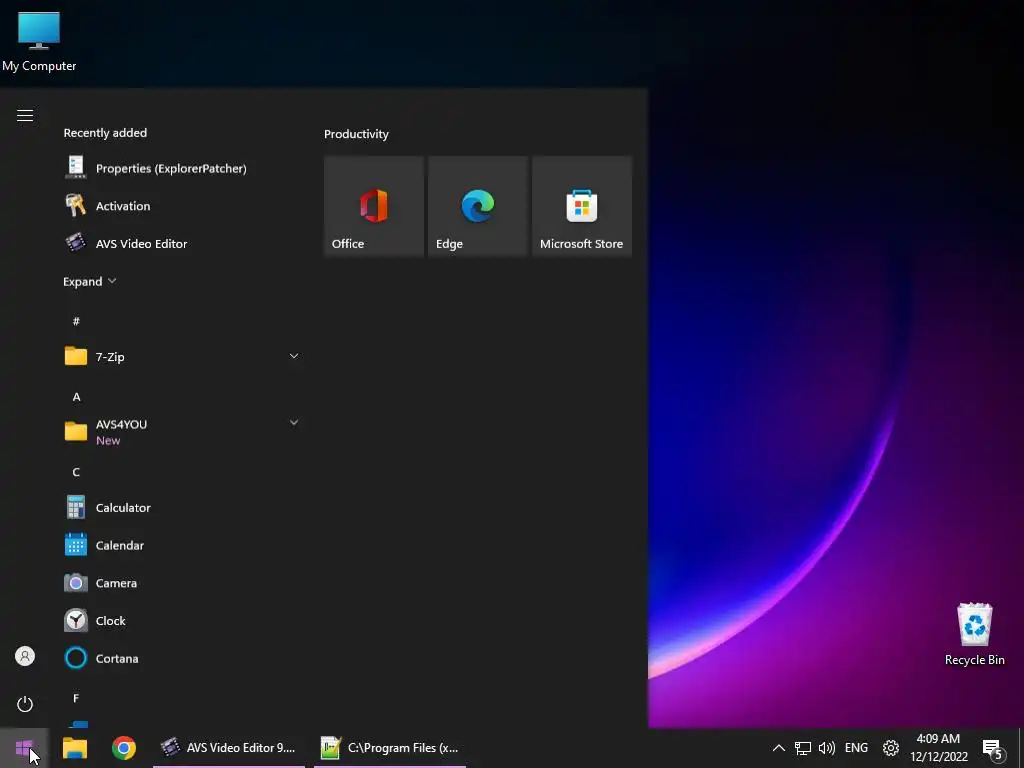This screenshot has height=768, width=1024.
Task: Launch Cortana from the app list
Action: click(x=182, y=658)
